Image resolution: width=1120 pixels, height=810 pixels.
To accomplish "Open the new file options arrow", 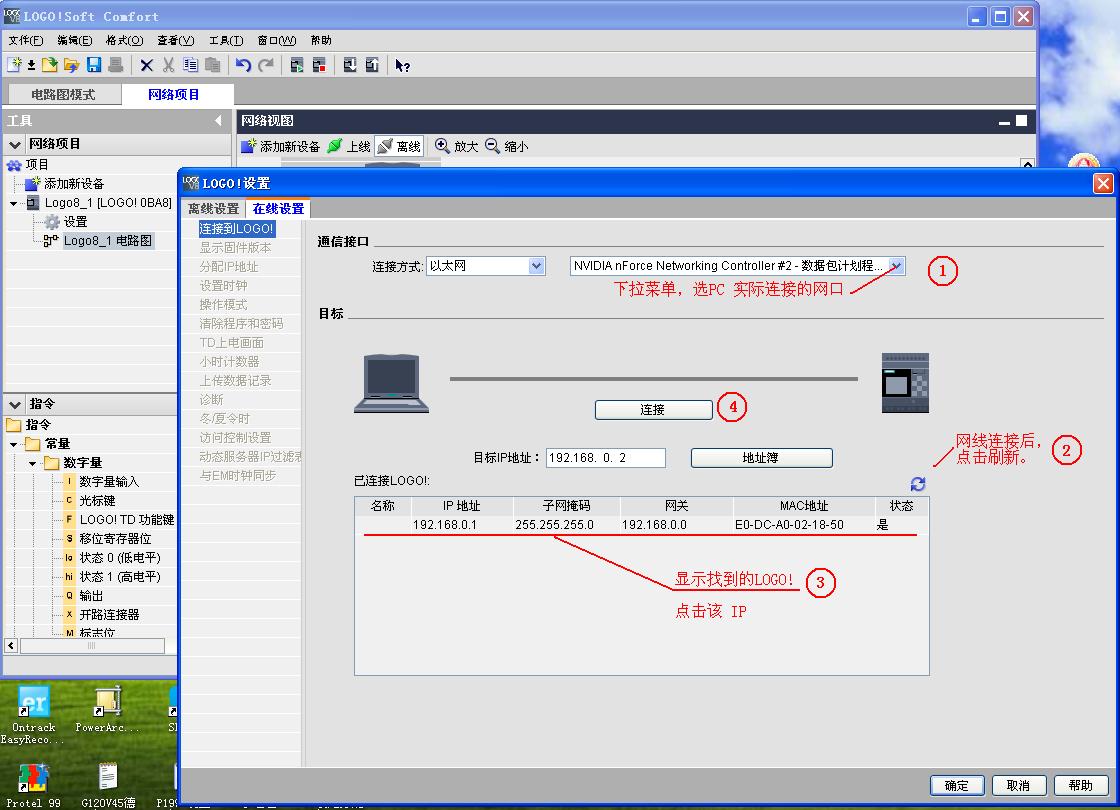I will pos(31,66).
